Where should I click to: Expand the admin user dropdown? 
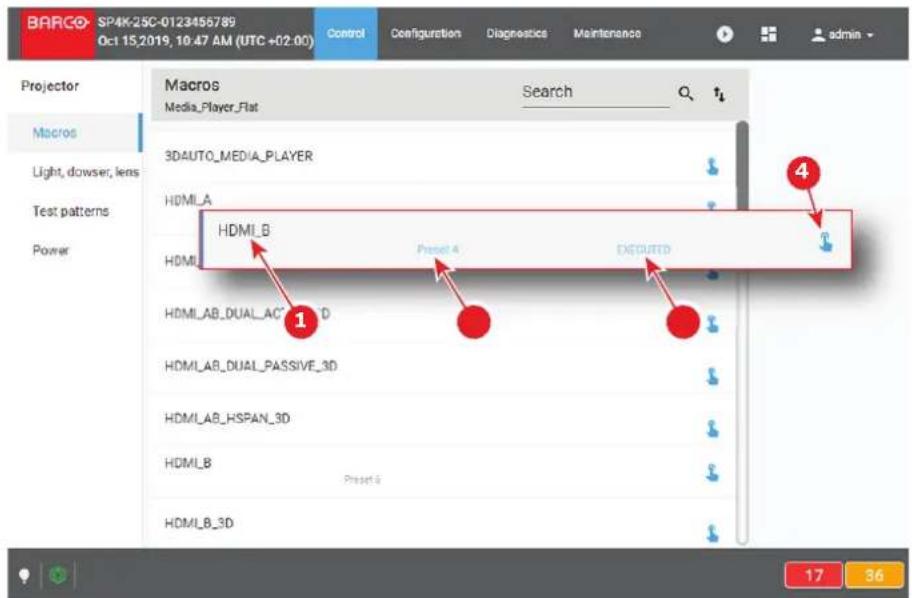(843, 35)
